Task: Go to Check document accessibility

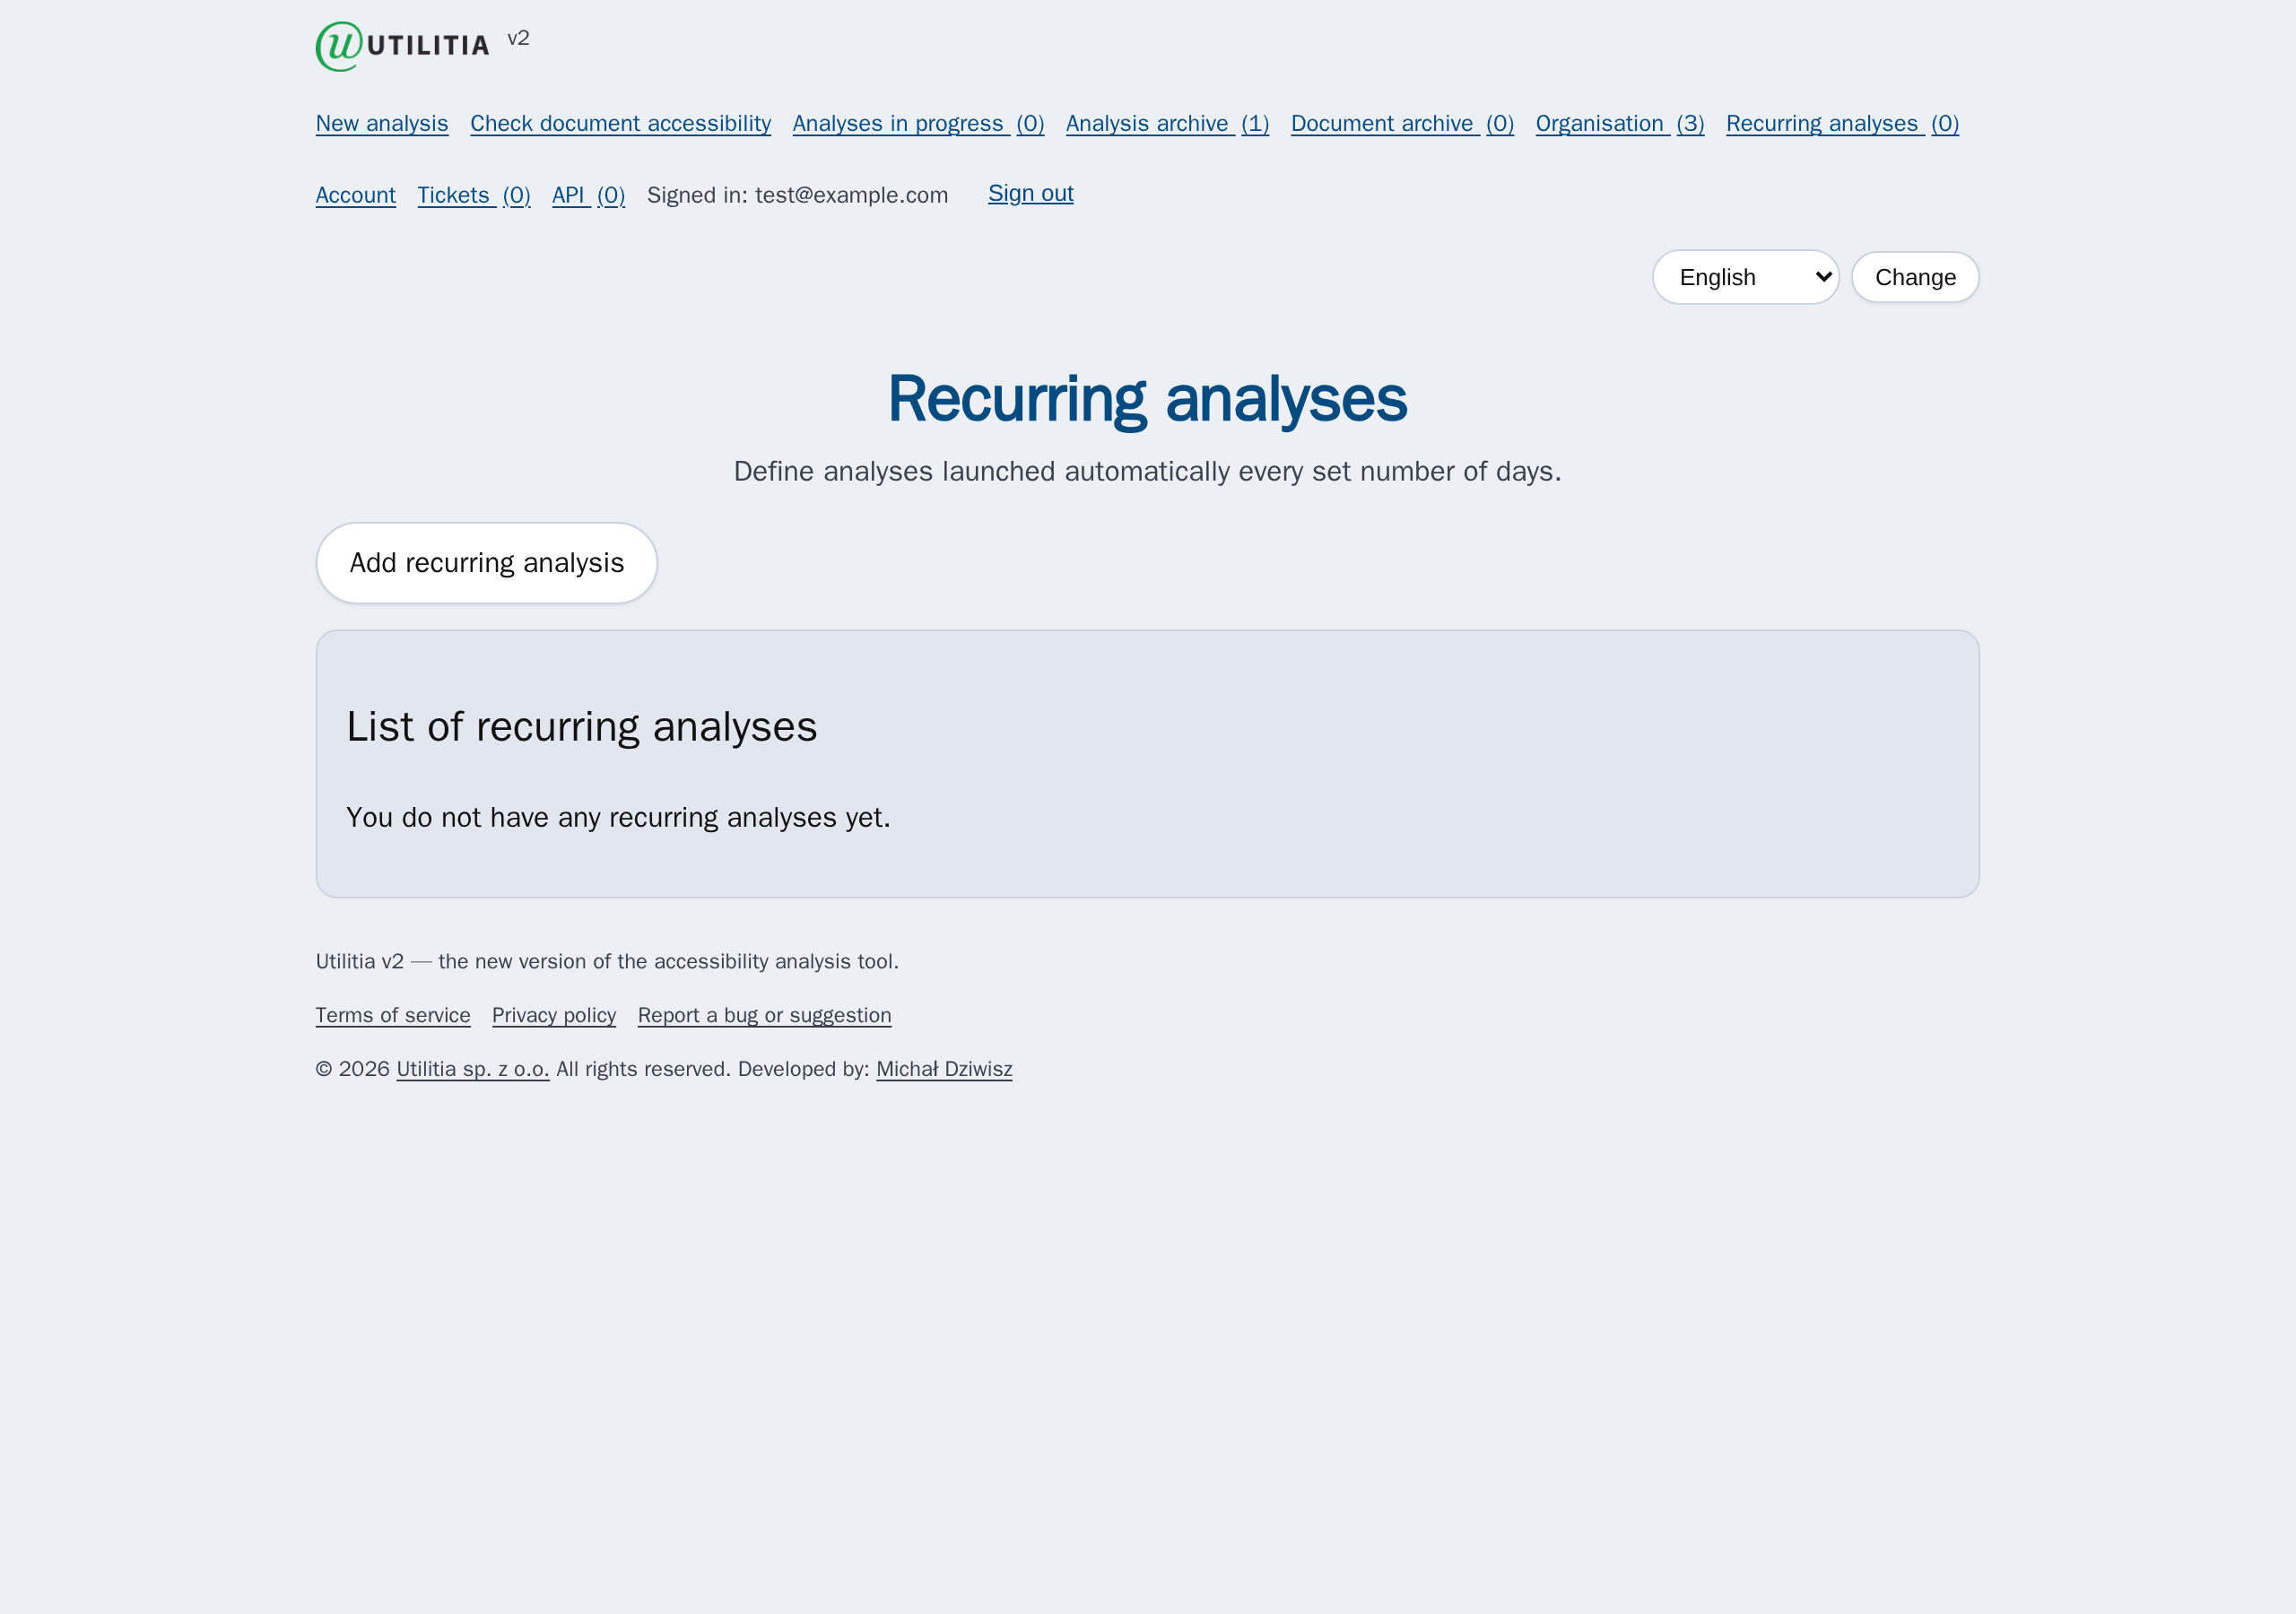Action: [620, 123]
